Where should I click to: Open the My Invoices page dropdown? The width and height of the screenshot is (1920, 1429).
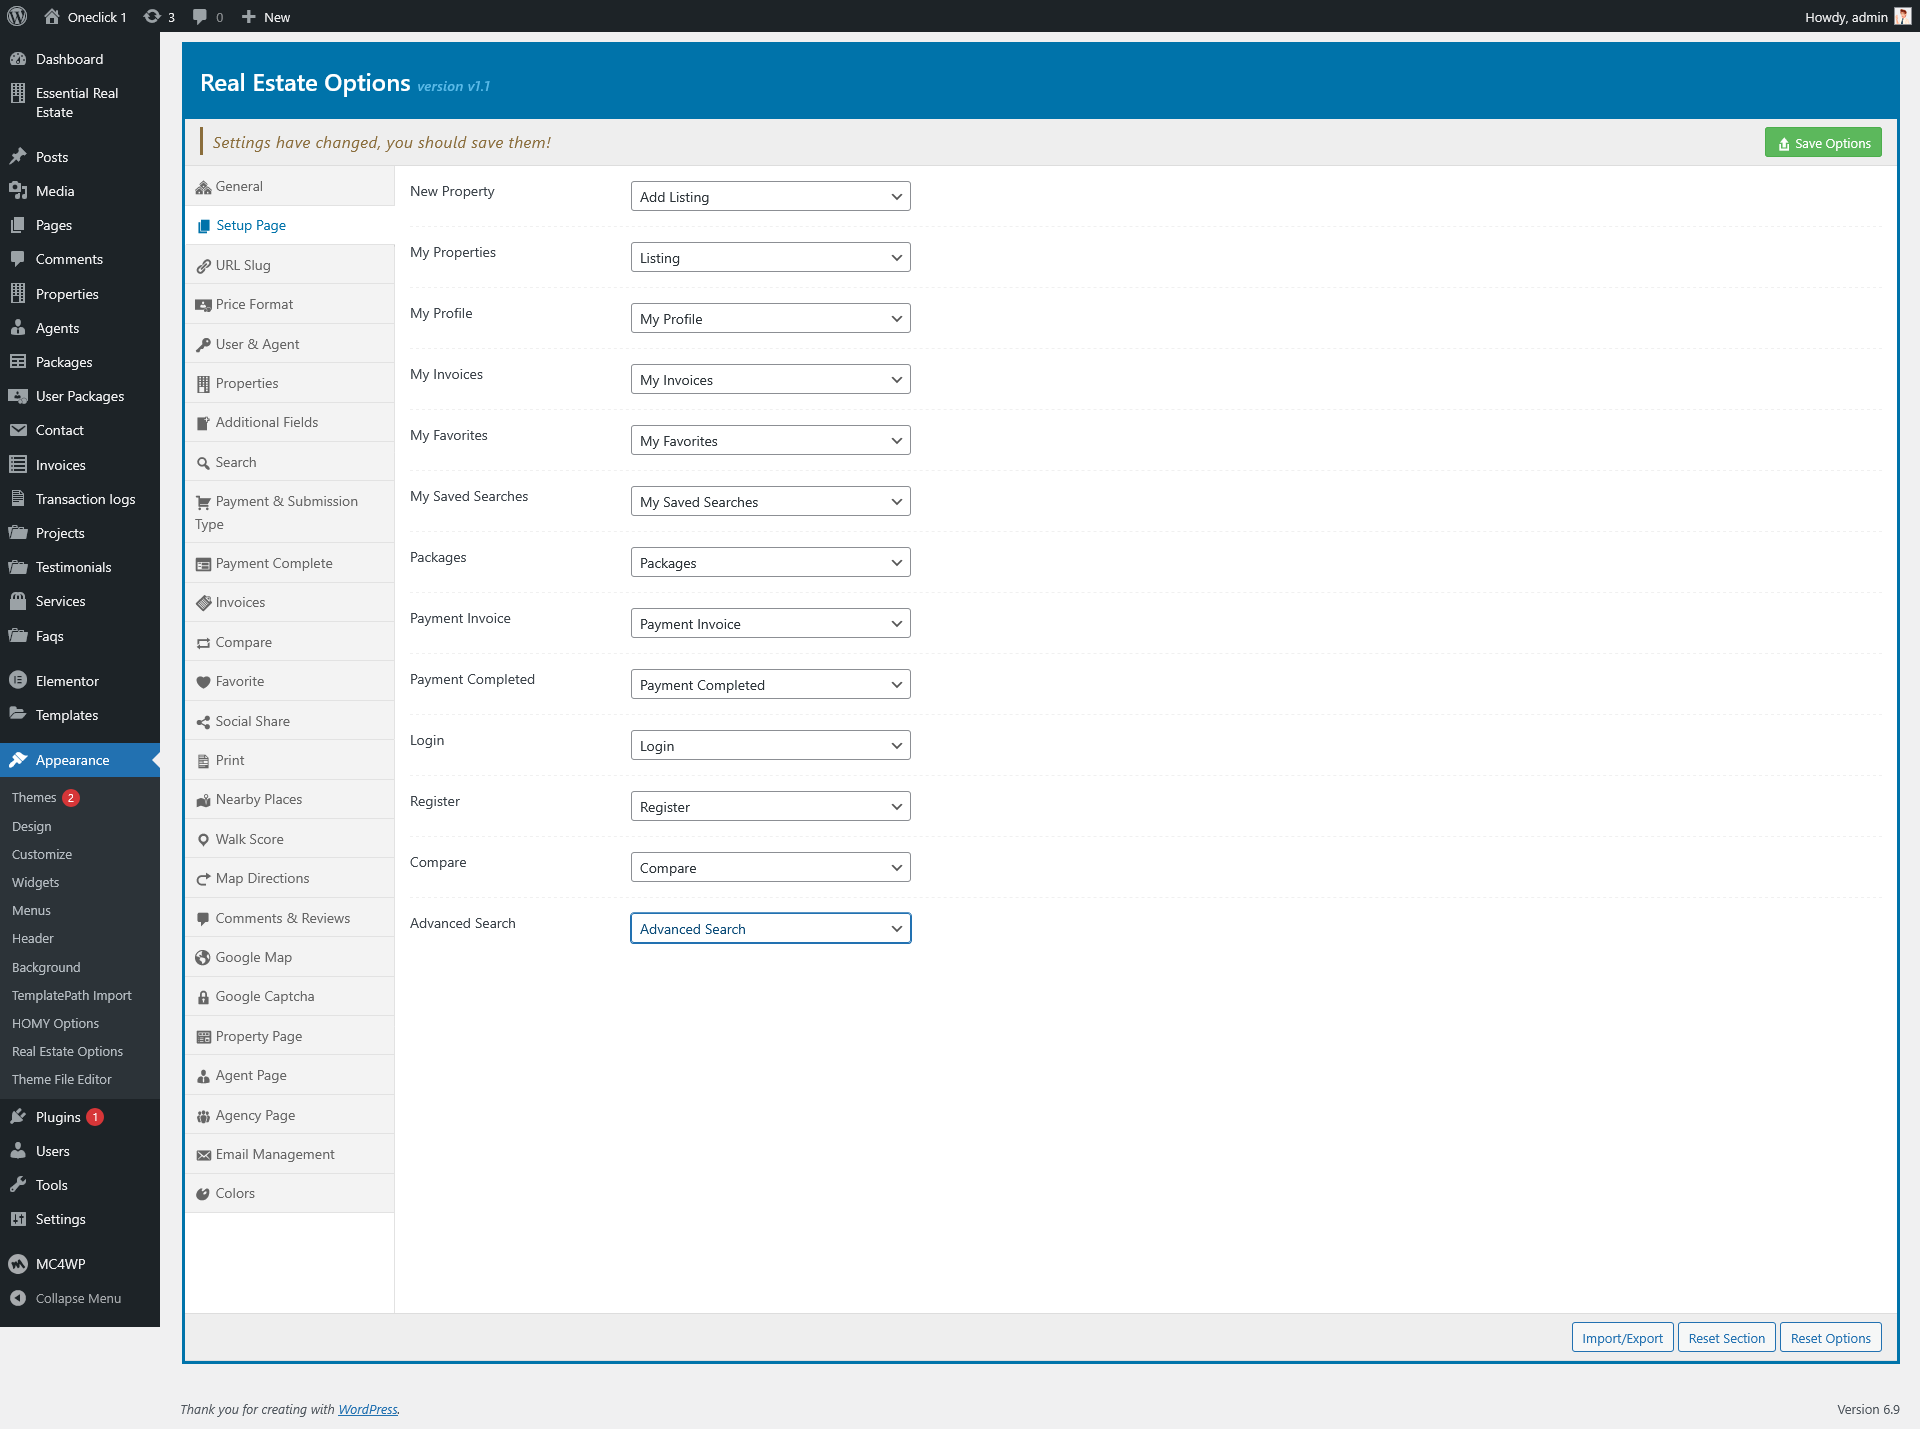click(x=770, y=379)
